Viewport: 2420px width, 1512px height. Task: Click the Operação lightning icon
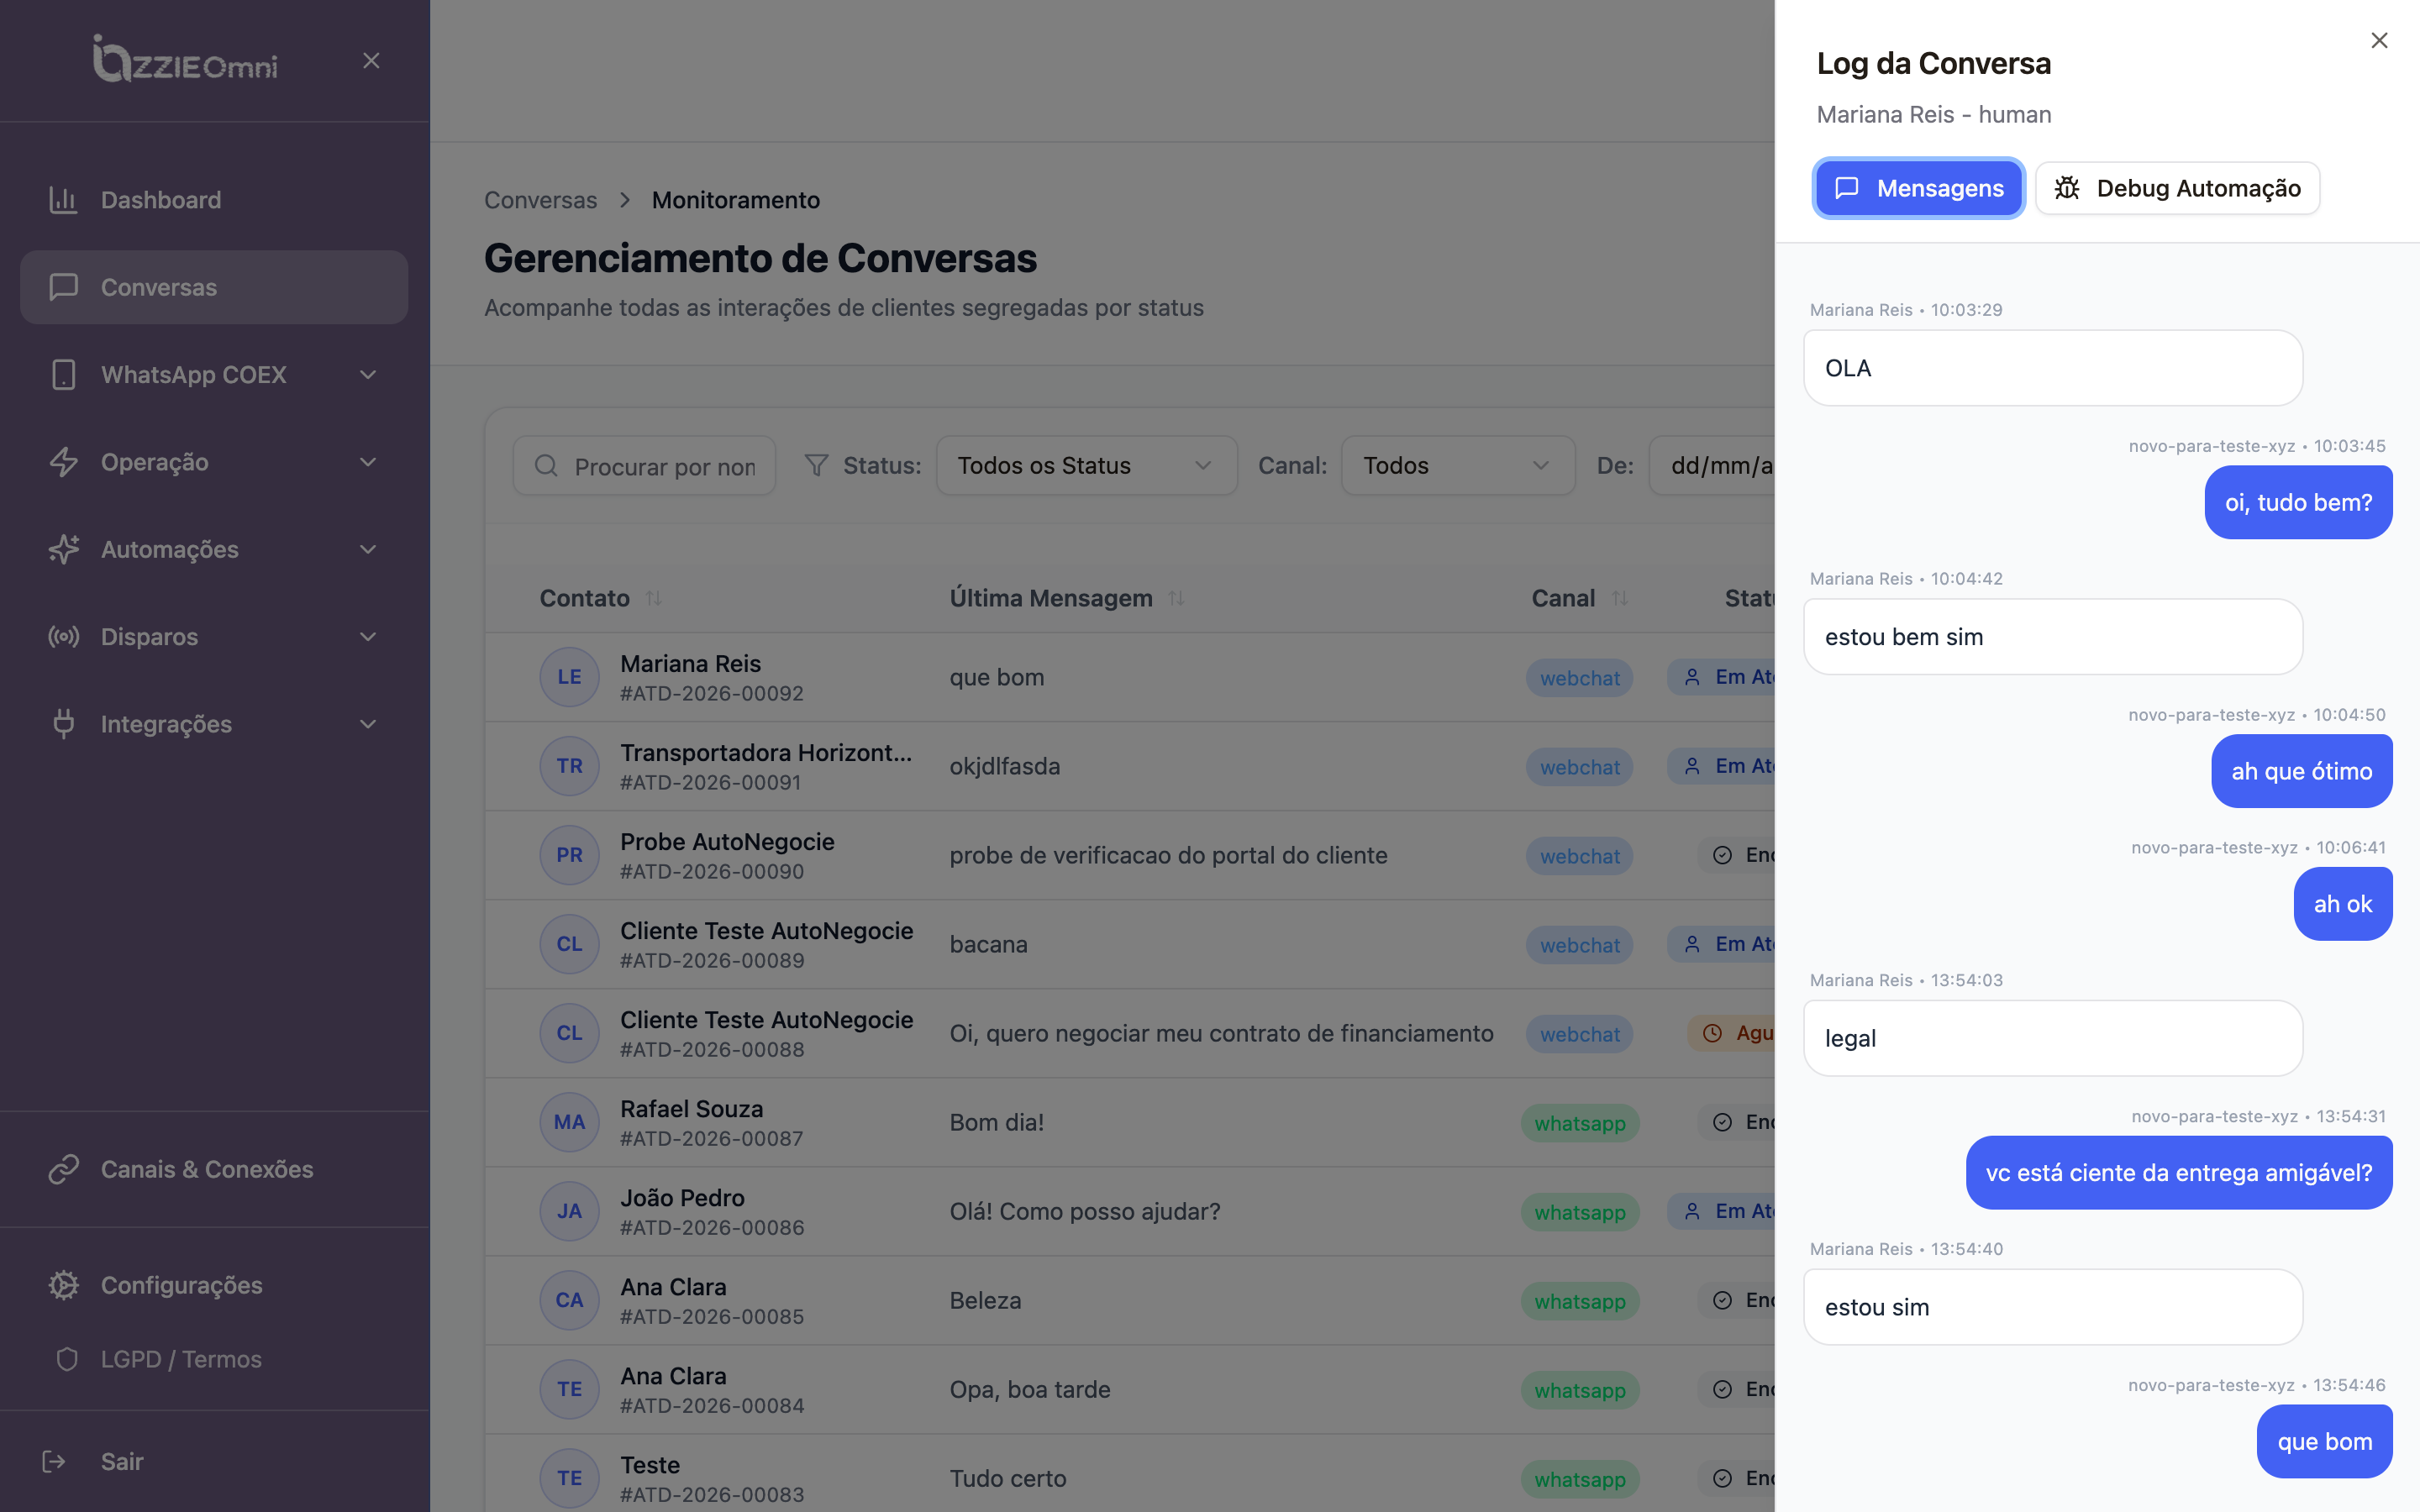pos(63,462)
